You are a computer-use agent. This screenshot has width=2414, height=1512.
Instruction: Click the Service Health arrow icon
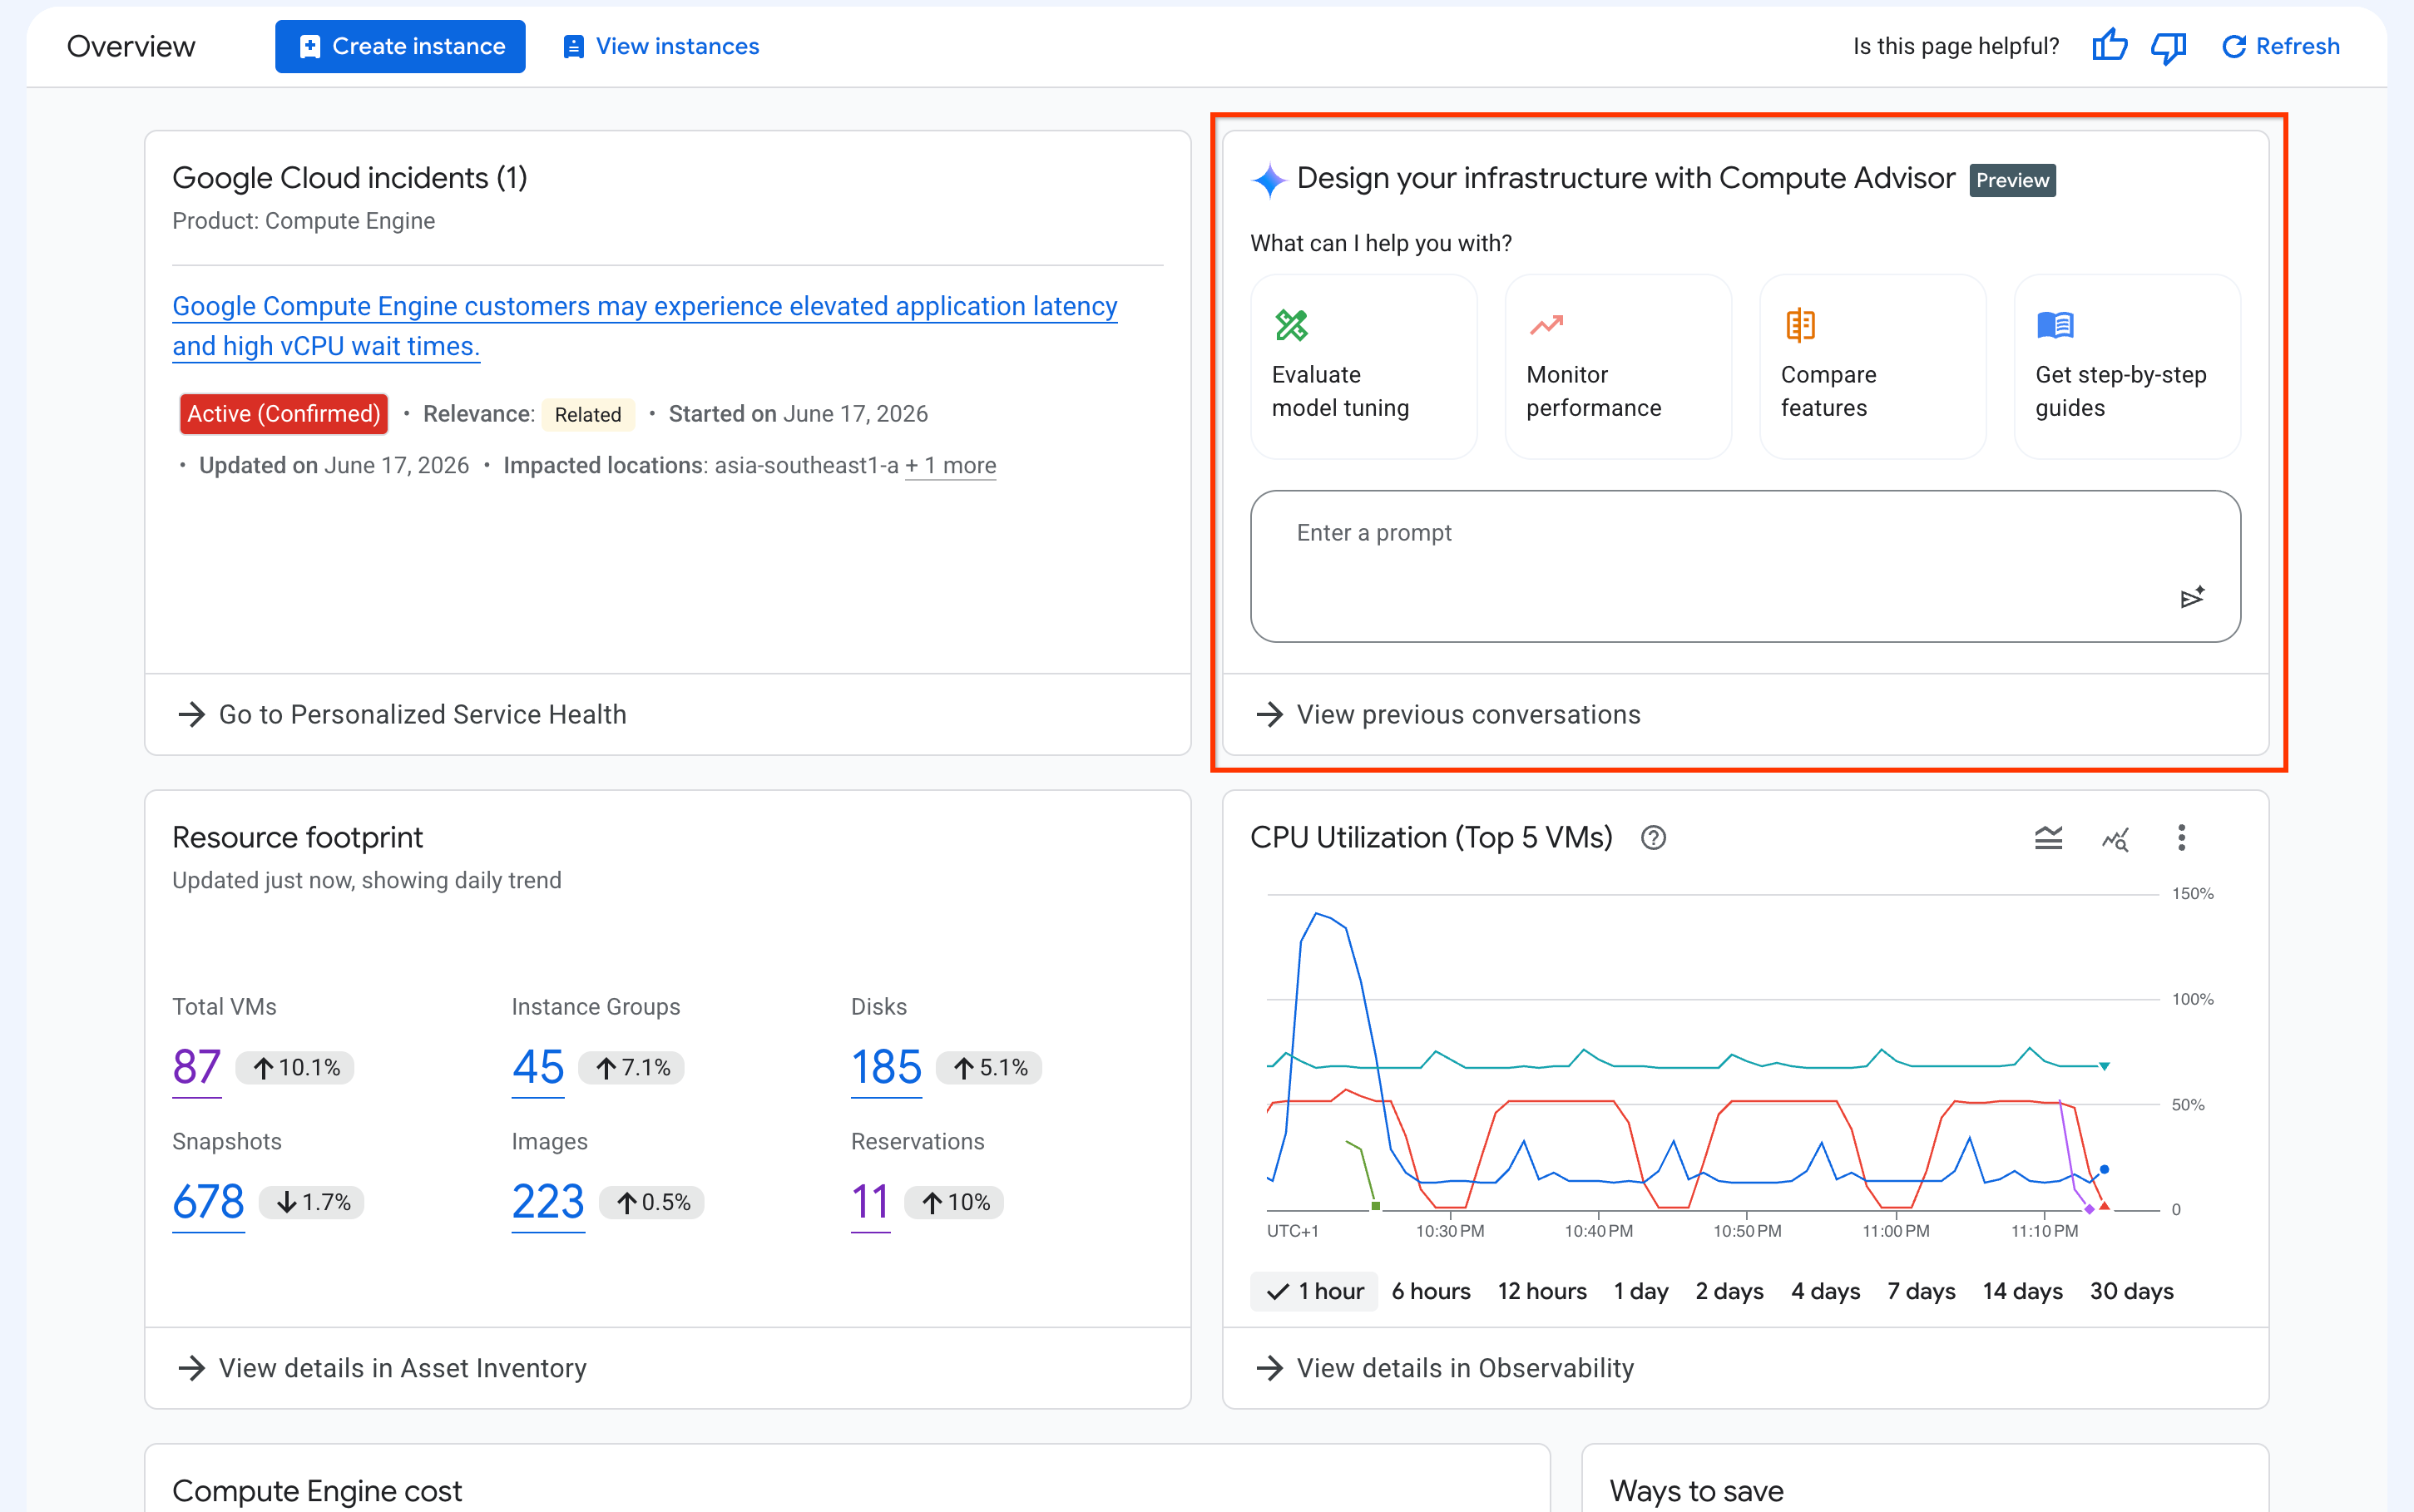tap(191, 714)
